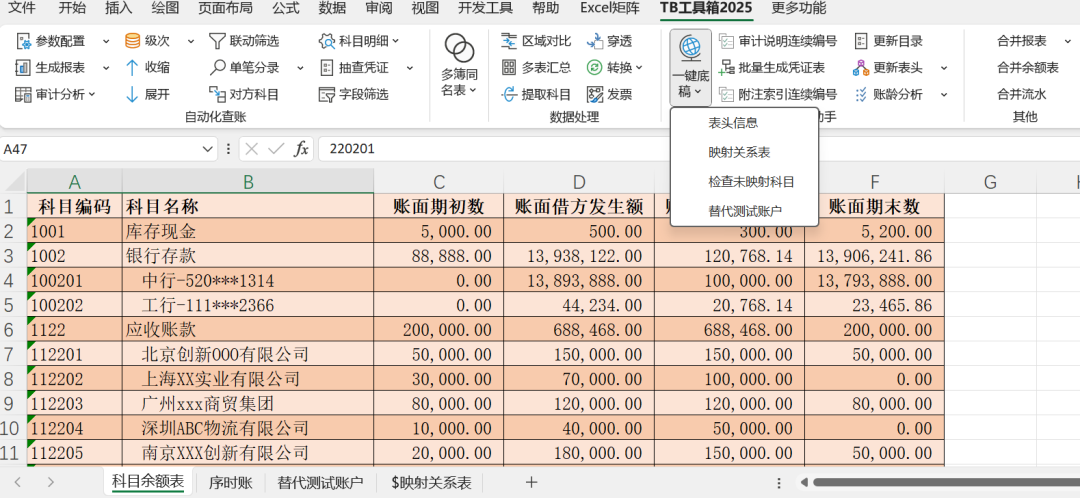Click cell with value 13,938,122.00
The image size is (1080, 498).
(x=579, y=256)
